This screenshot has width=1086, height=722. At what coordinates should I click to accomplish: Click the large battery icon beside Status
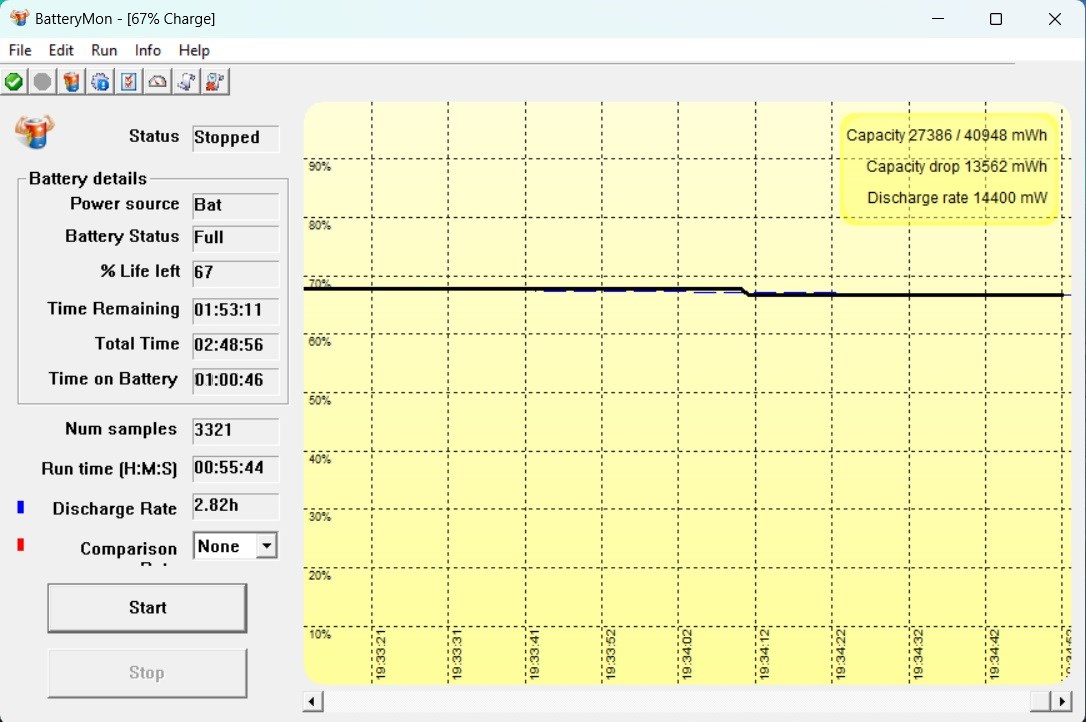(x=35, y=132)
